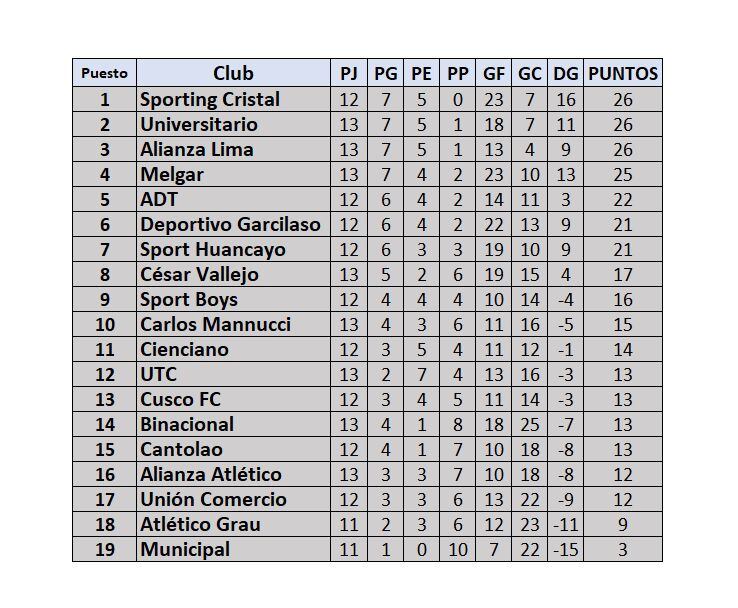This screenshot has height=608, width=738.
Task: Click the Carlos Mannucci cell
Action: [216, 324]
